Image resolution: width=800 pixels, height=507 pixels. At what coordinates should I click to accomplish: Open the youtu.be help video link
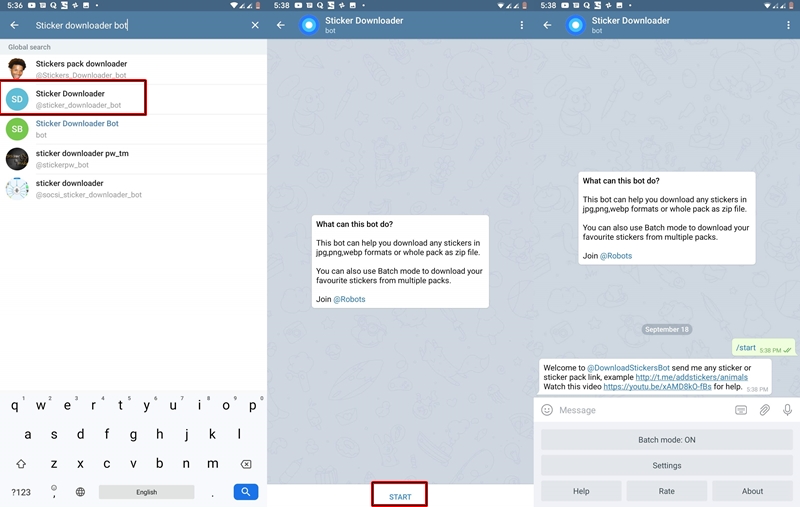click(x=657, y=387)
